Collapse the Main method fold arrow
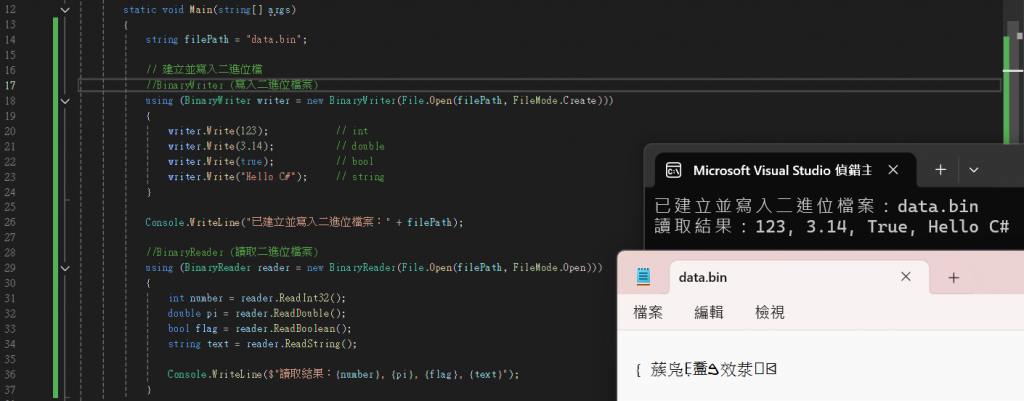1024x401 pixels. pos(65,10)
